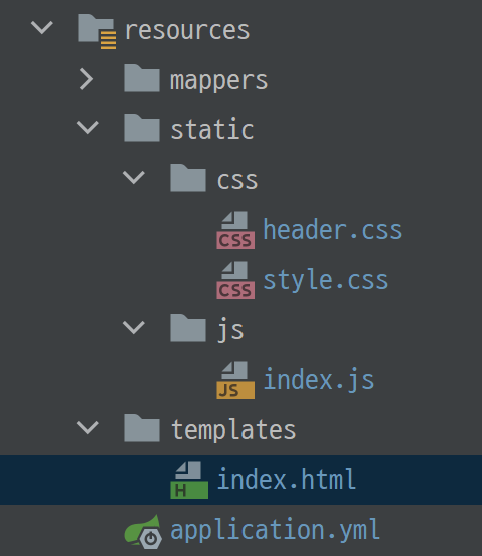Screen dimensions: 482x556
Task: Select the mappers label
Action: 219,81
